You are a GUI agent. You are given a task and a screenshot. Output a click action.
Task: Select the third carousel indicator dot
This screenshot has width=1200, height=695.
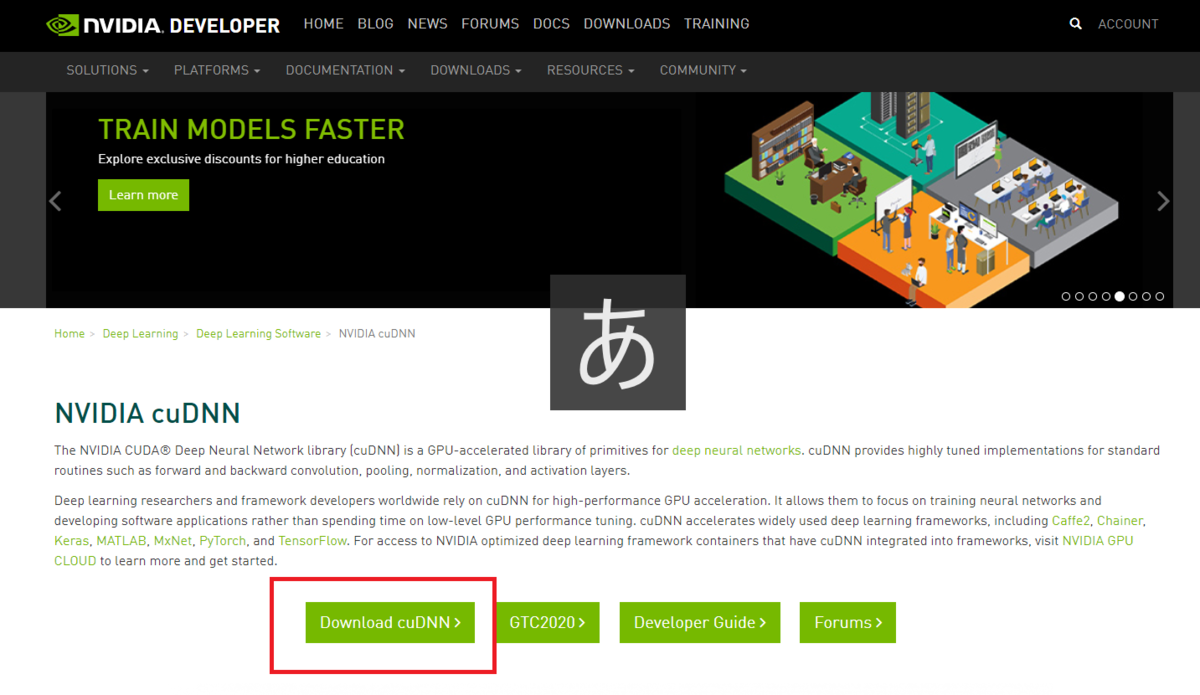(x=1093, y=296)
